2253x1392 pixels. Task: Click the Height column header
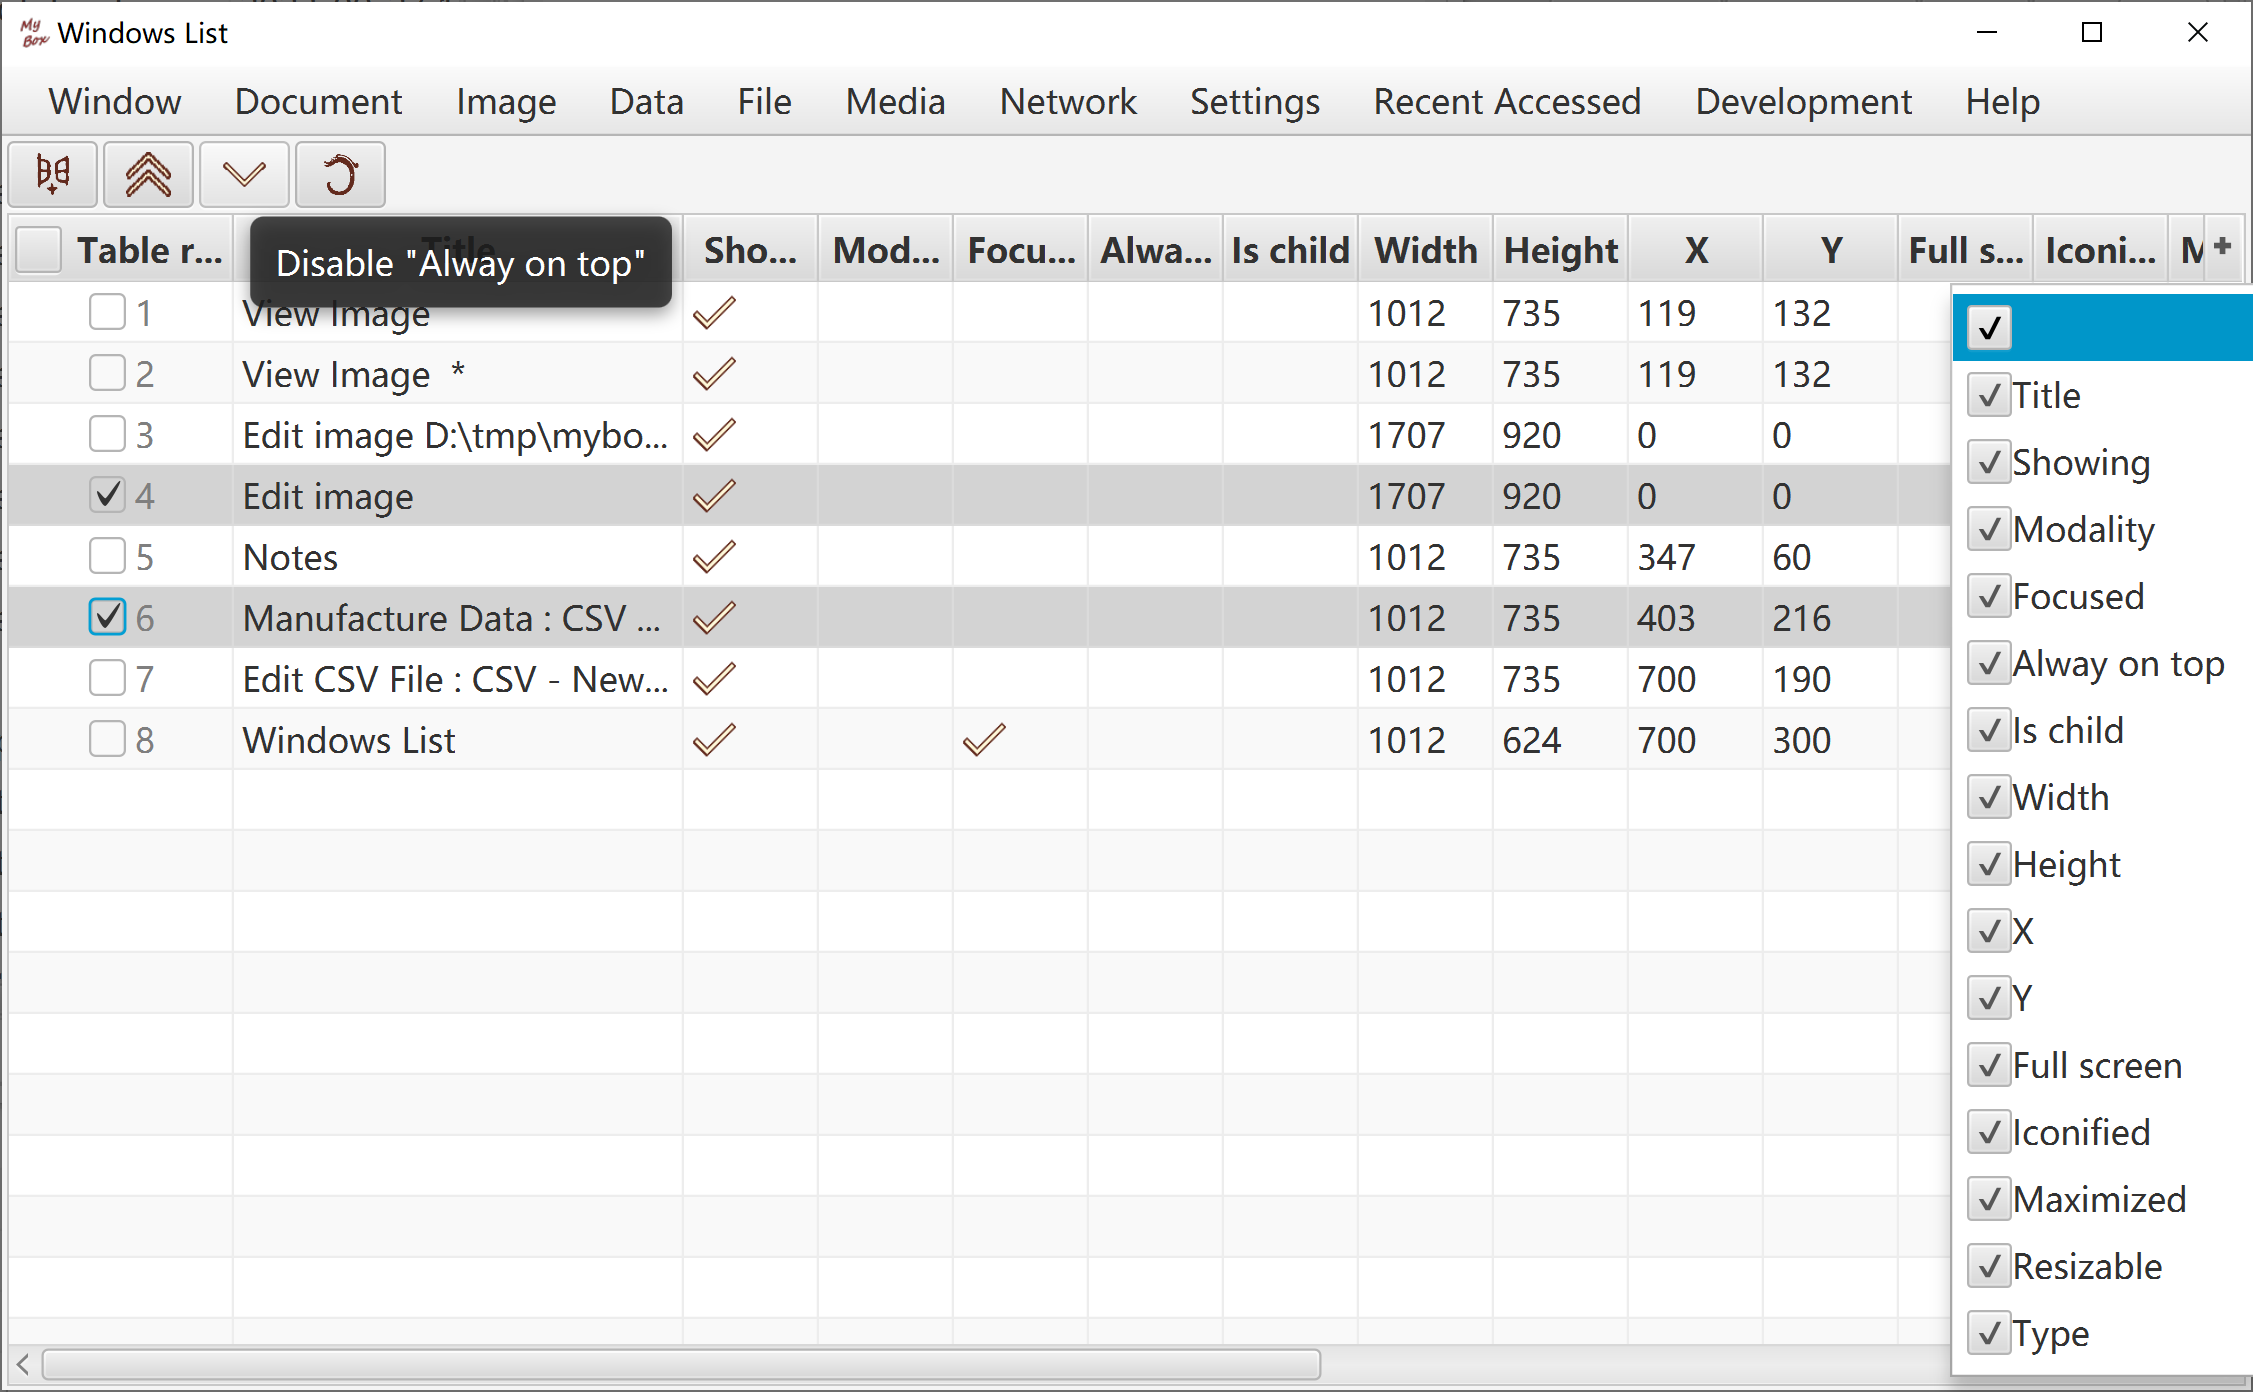tap(1560, 250)
